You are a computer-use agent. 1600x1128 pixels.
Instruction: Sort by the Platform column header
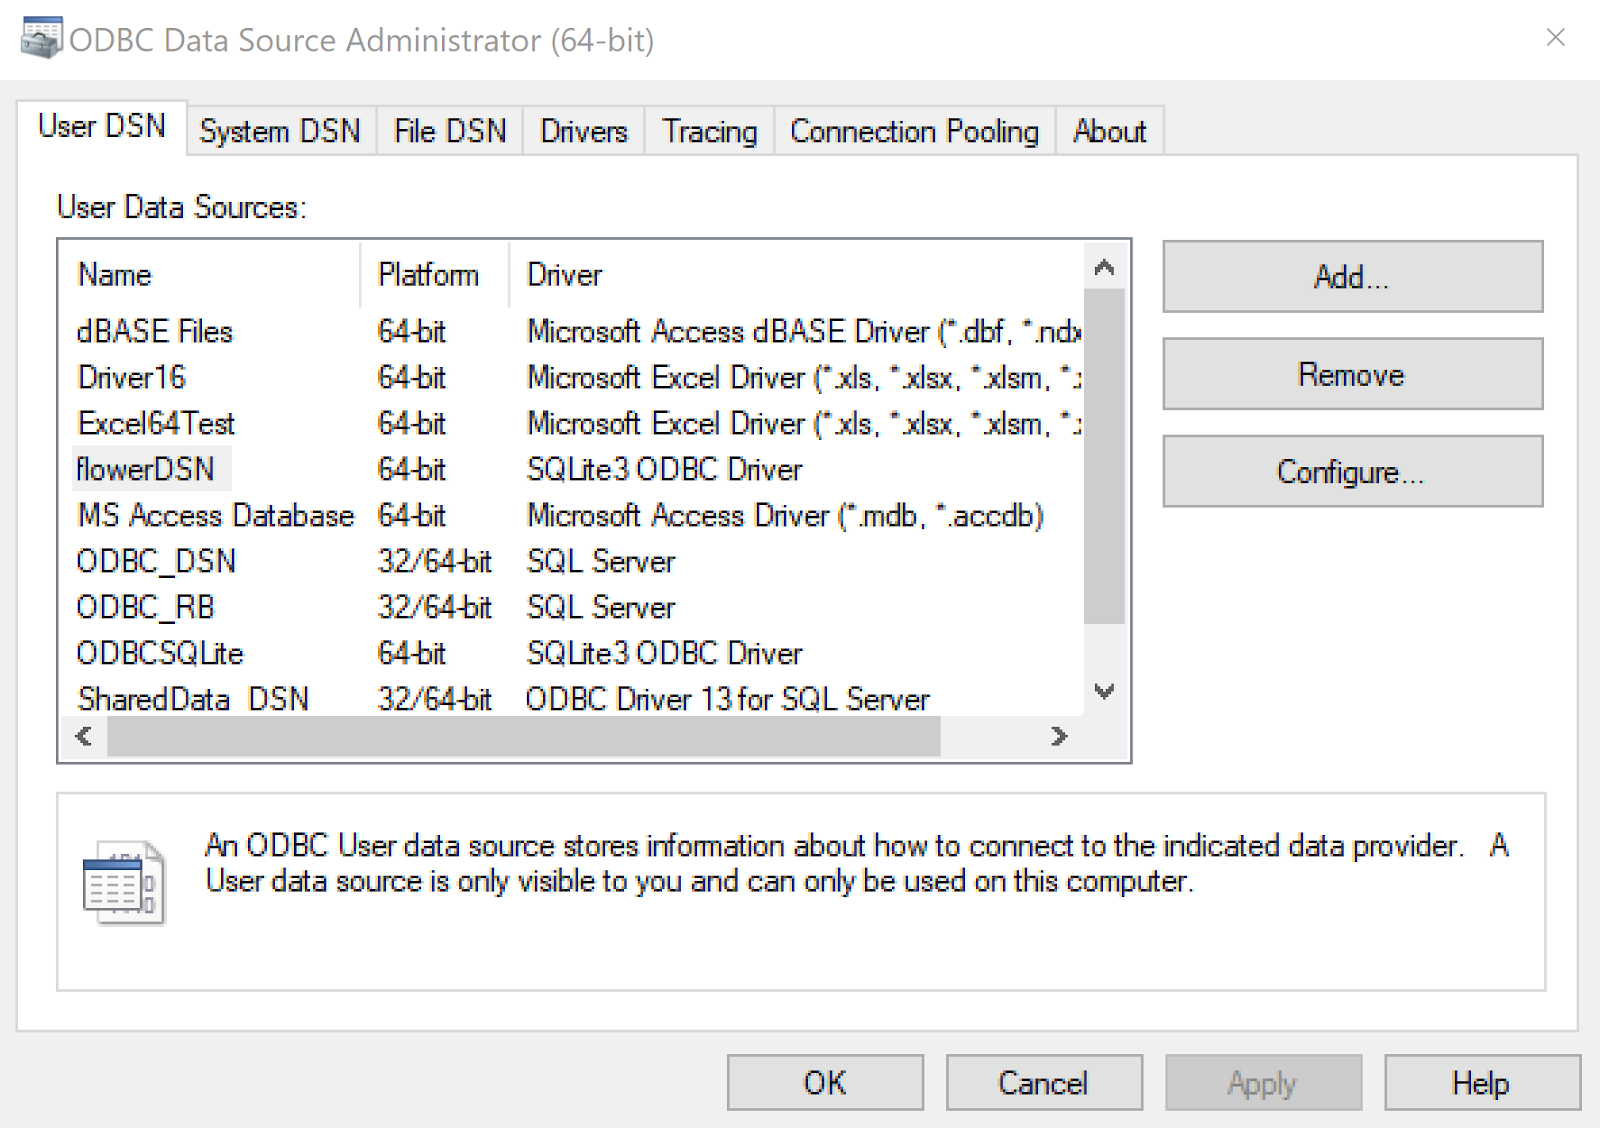pyautogui.click(x=428, y=275)
